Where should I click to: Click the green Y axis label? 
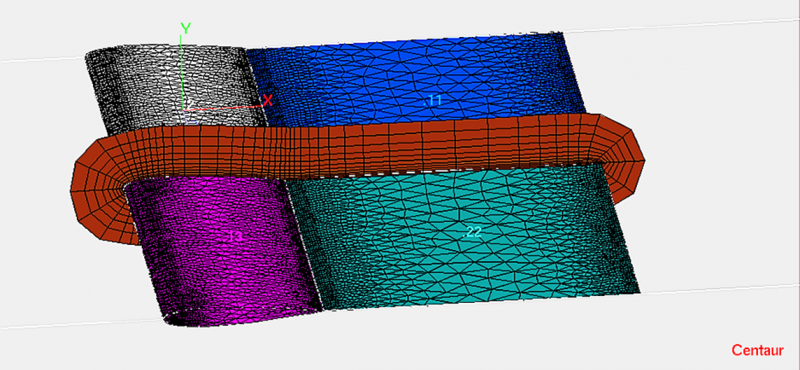(186, 29)
